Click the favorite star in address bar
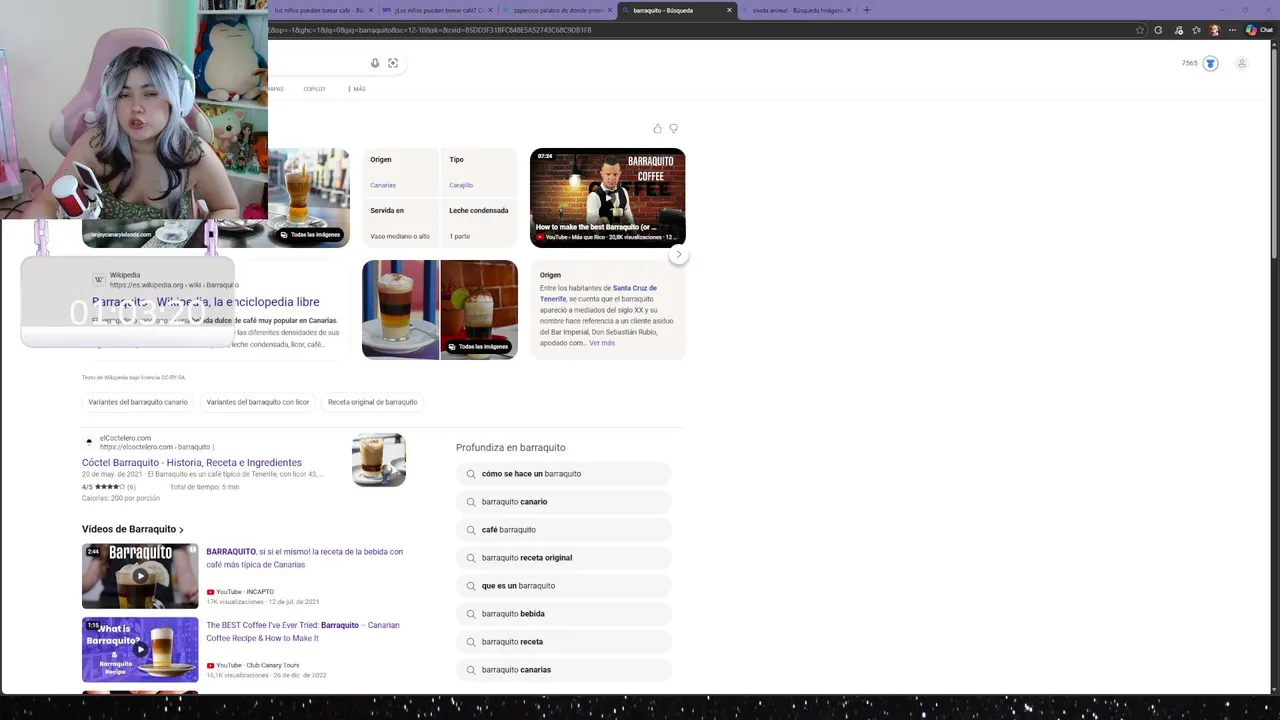Image resolution: width=1280 pixels, height=720 pixels. 1140,30
